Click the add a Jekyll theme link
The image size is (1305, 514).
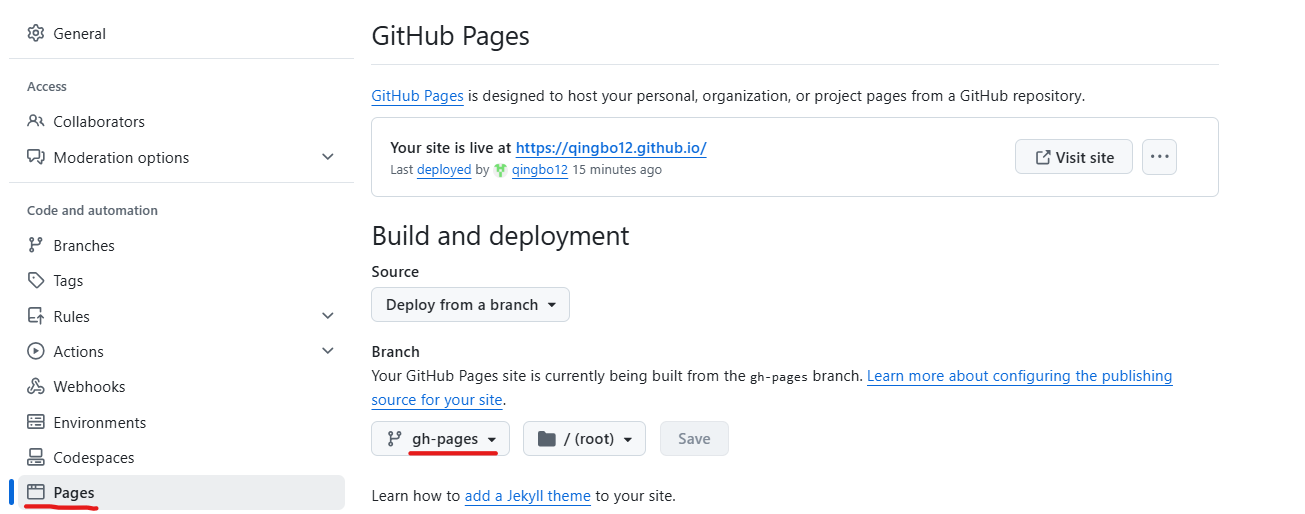coord(528,495)
